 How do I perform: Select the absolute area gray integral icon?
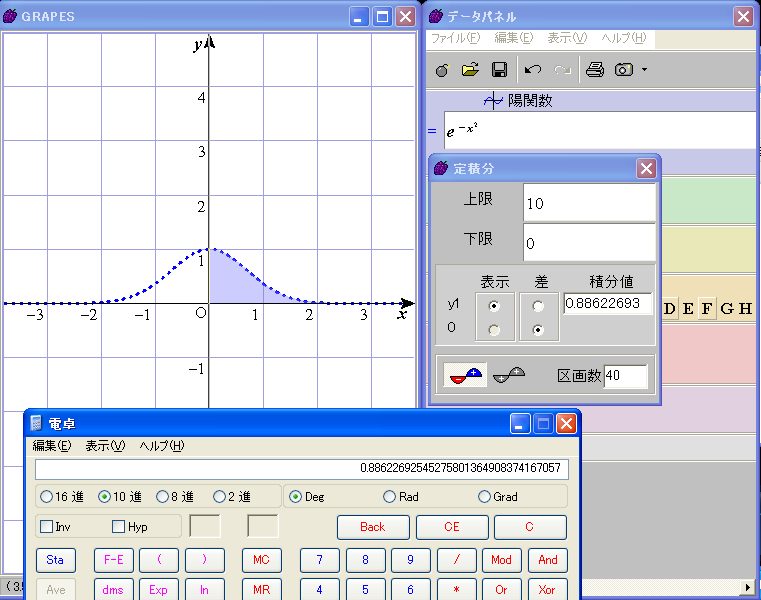click(x=509, y=376)
